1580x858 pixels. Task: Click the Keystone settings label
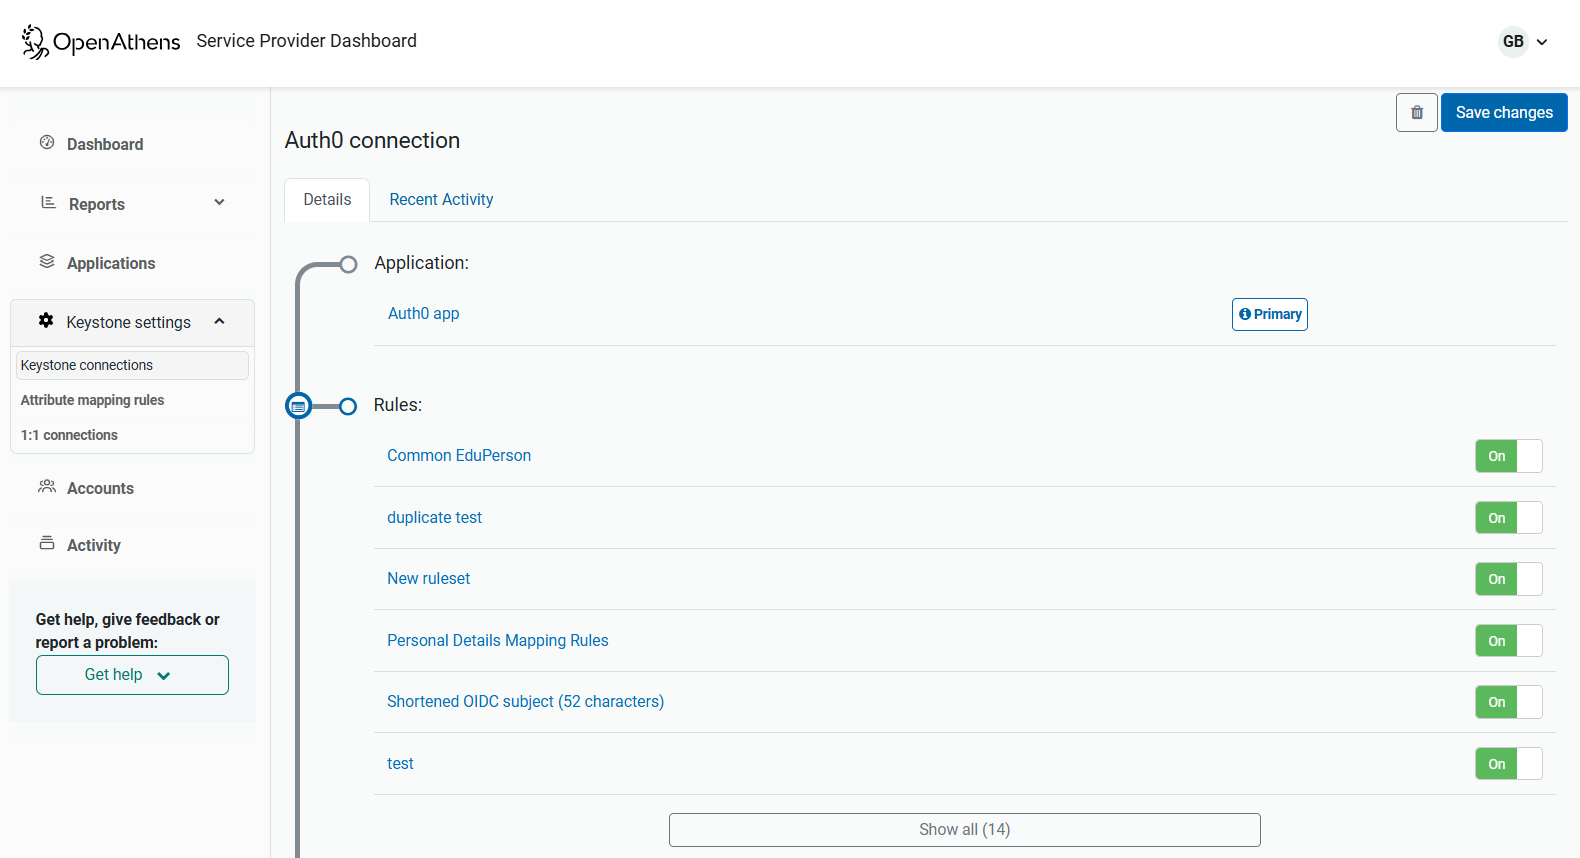point(128,322)
